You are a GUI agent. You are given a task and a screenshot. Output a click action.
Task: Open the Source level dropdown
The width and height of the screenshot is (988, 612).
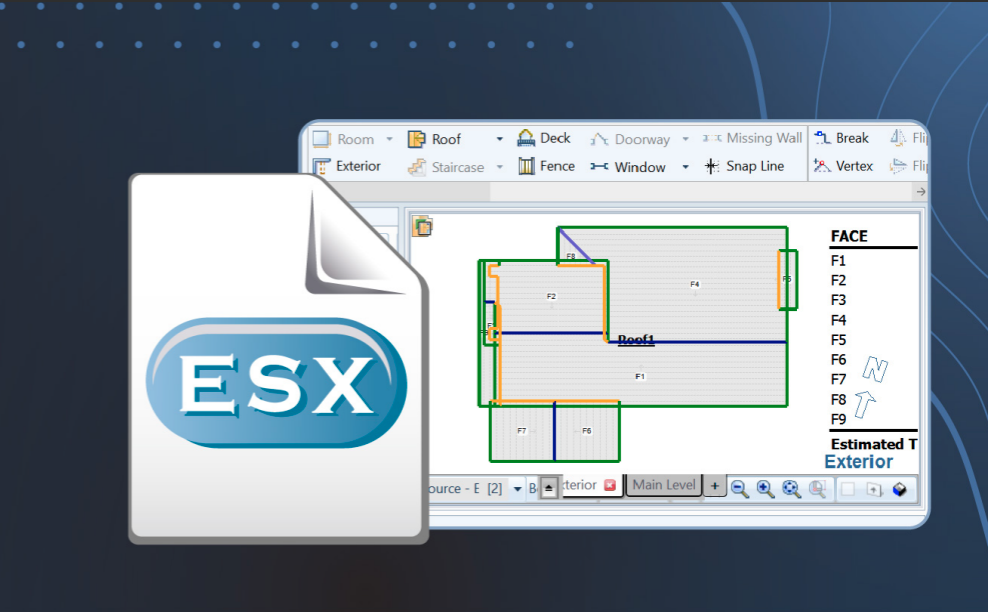pos(517,488)
